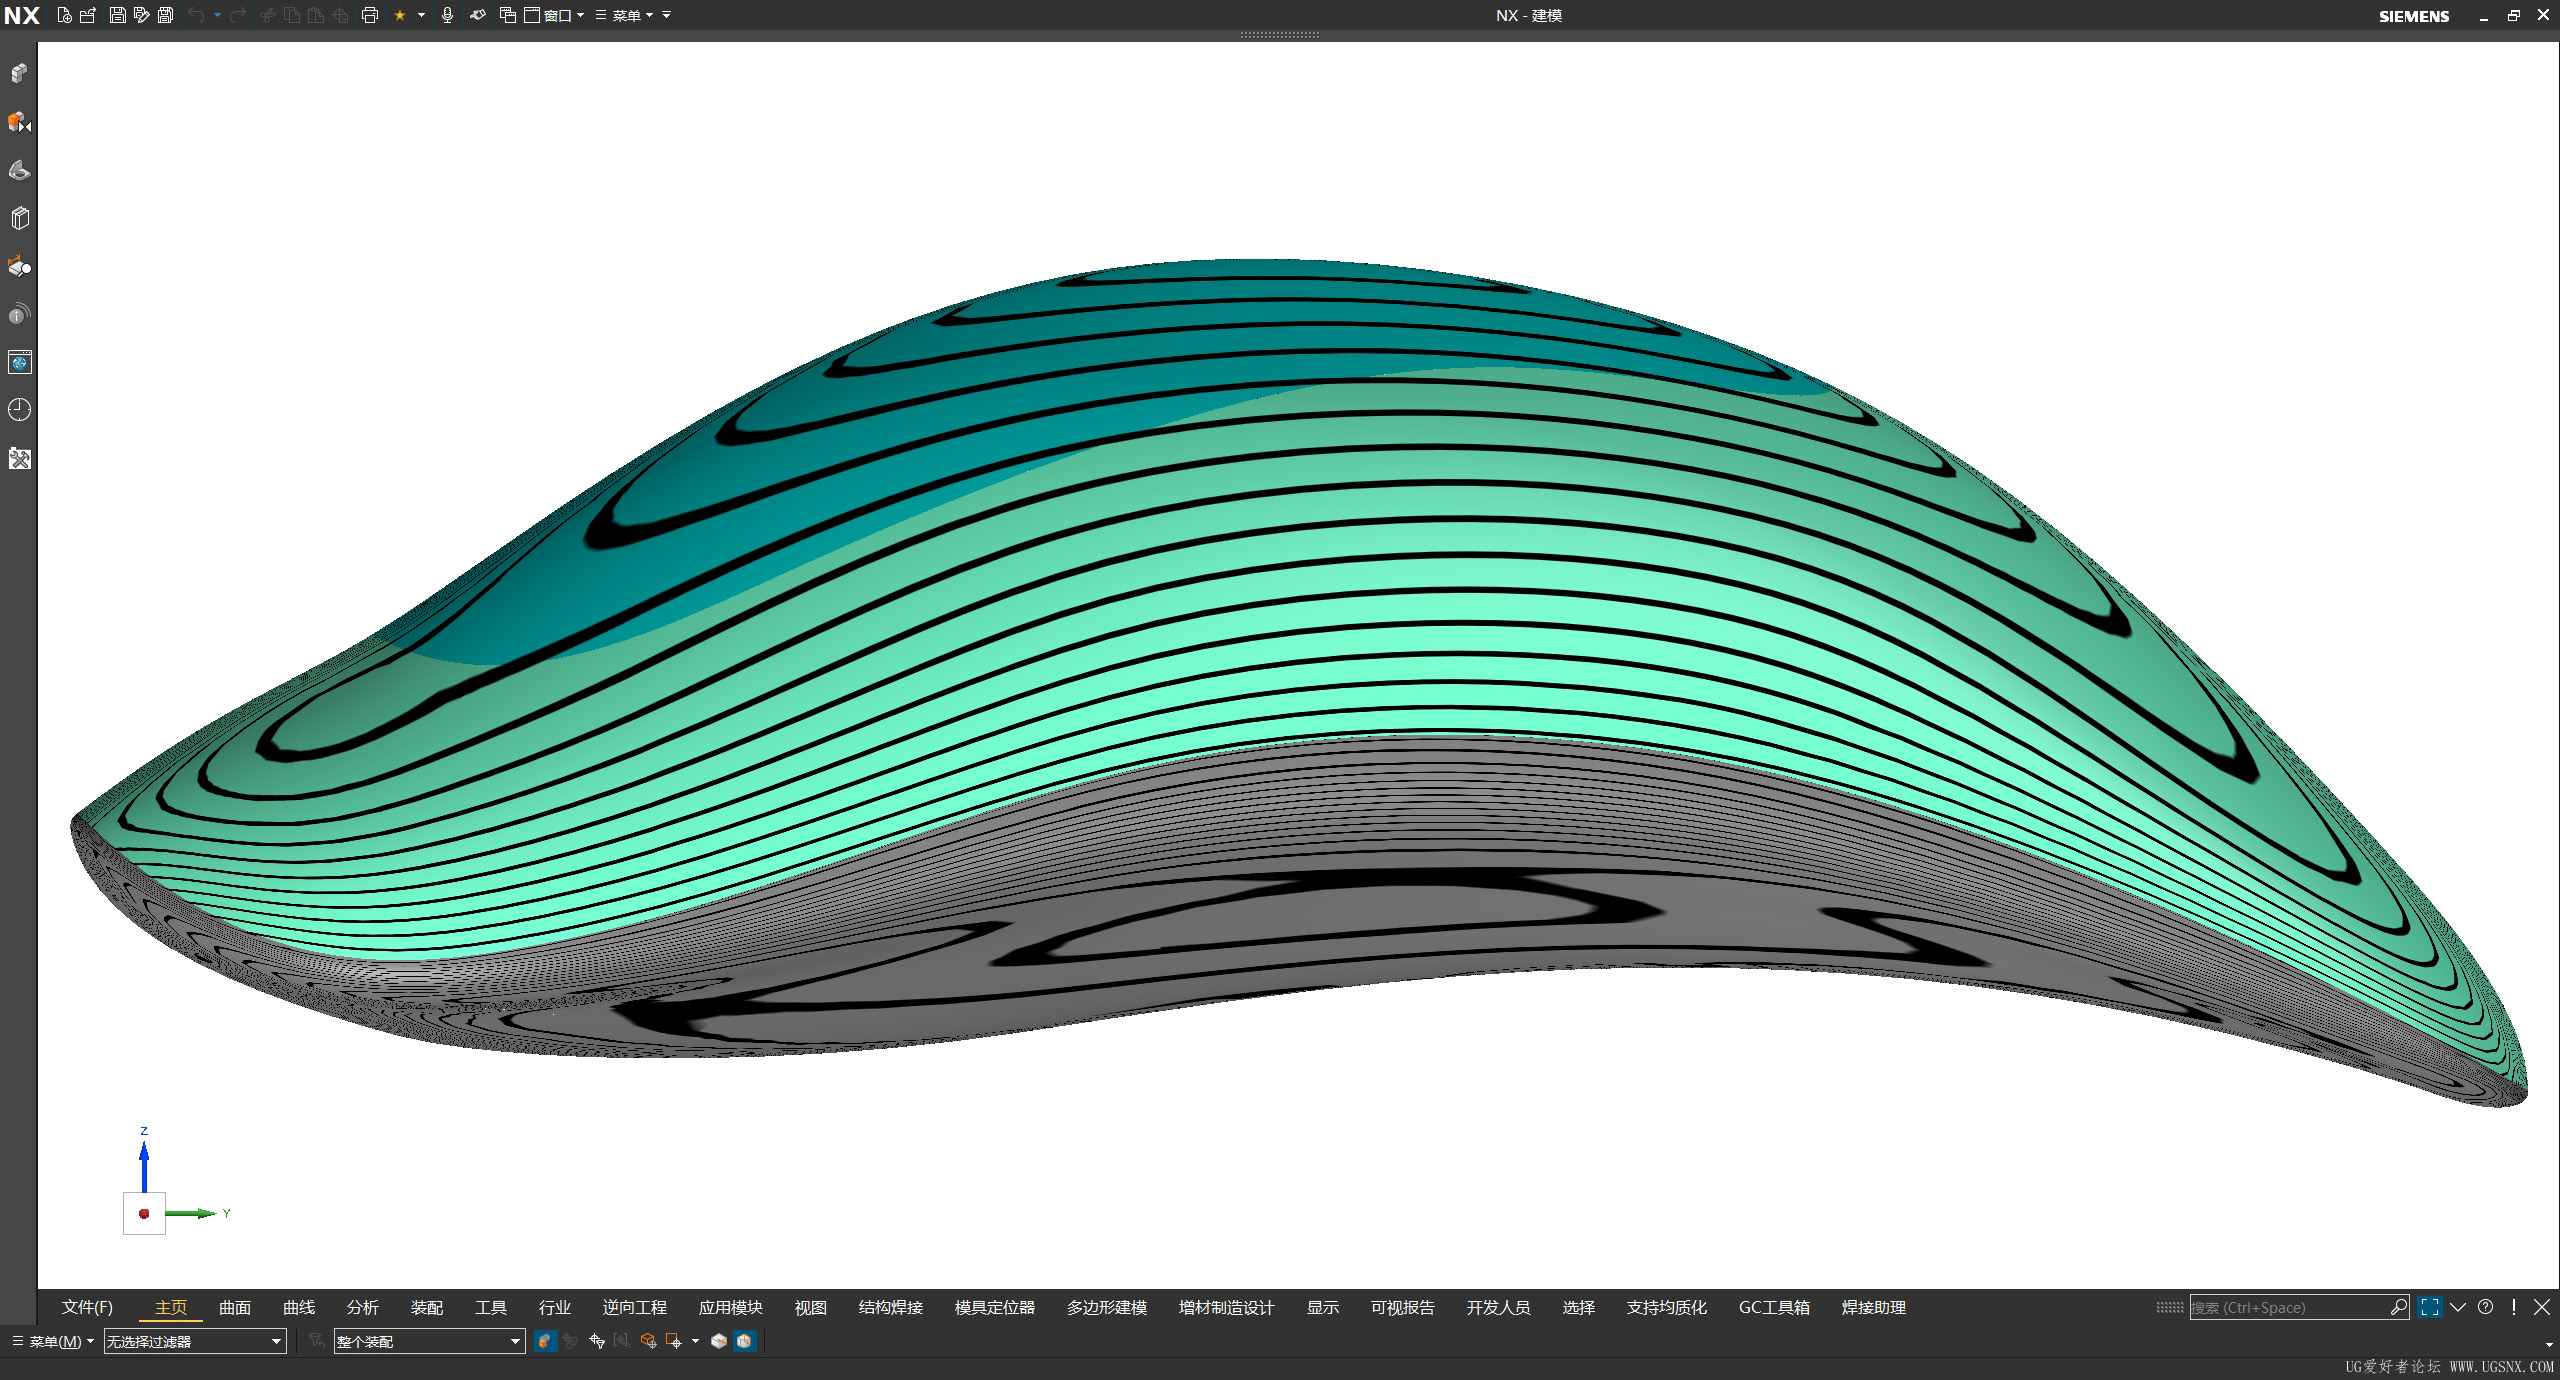The image size is (2560, 1380).
Task: Click the 模具定位器 tab
Action: pyautogui.click(x=994, y=1307)
